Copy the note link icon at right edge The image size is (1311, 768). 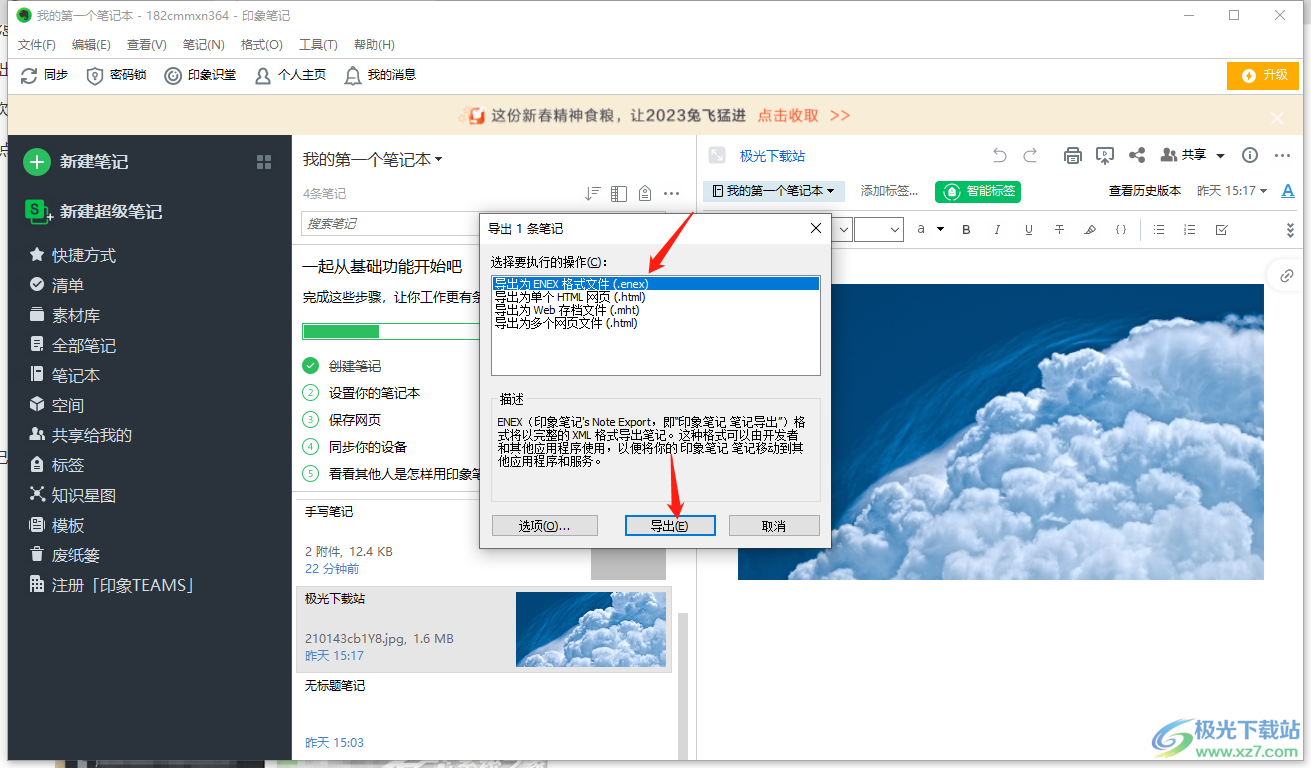coord(1287,276)
